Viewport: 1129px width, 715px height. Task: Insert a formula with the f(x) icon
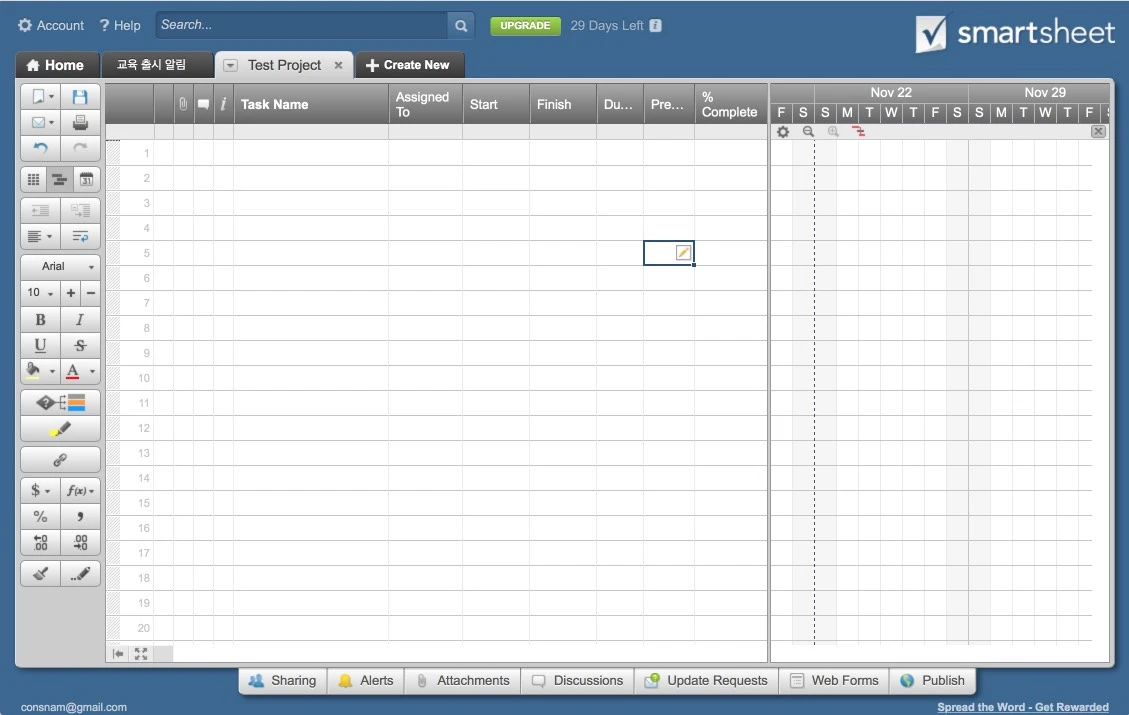[x=79, y=490]
